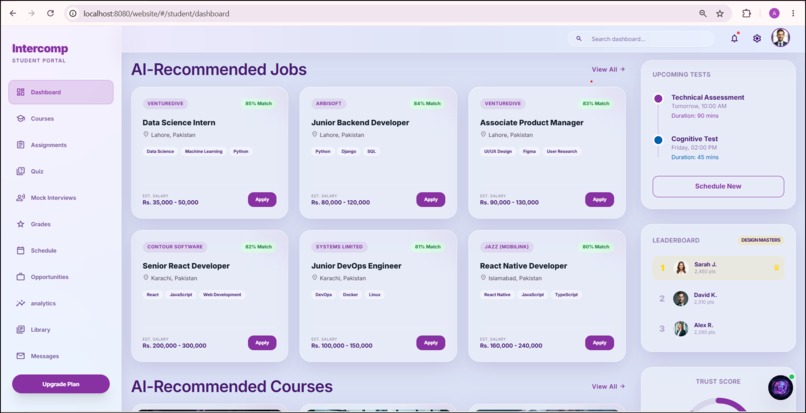This screenshot has height=413, width=806.
Task: Click the Schedule calendar icon
Action: coord(21,250)
